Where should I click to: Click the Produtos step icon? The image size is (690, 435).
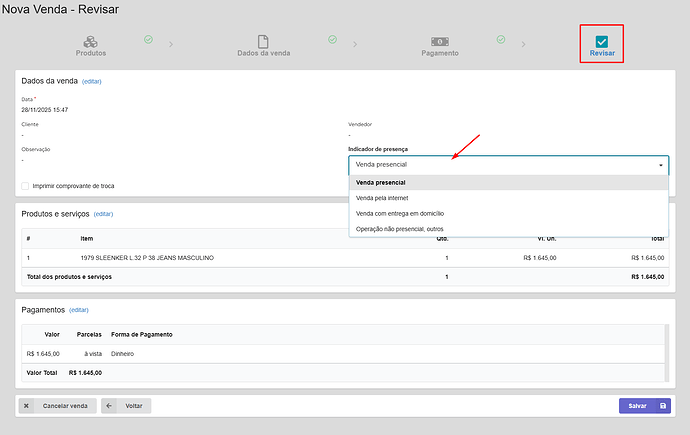[x=89, y=41]
